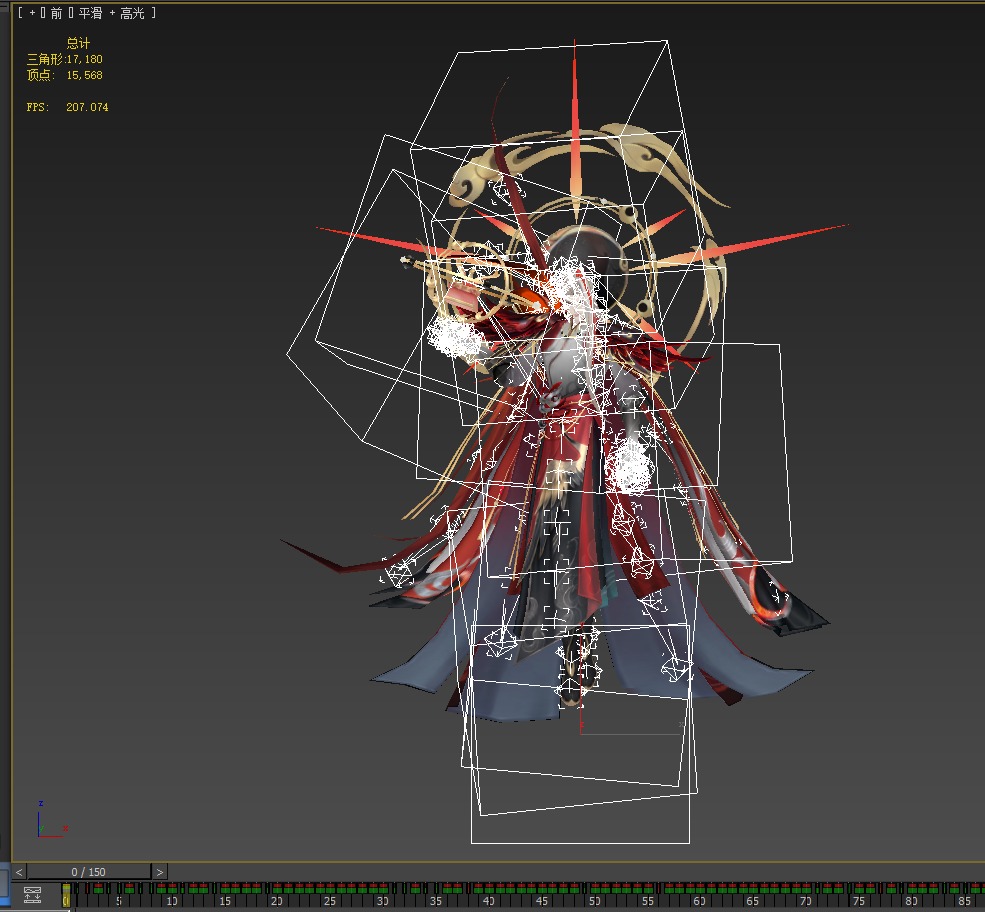985x912 pixels.
Task: Click the next frame arrow button
Action: pyautogui.click(x=160, y=872)
